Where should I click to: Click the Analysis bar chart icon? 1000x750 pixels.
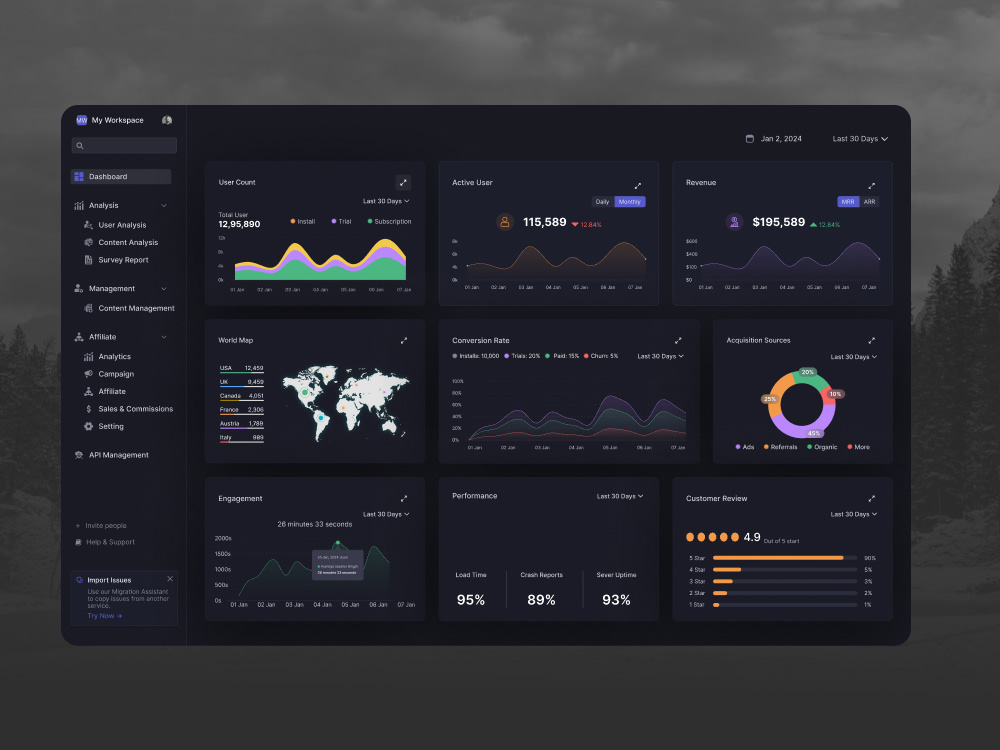pyautogui.click(x=79, y=205)
